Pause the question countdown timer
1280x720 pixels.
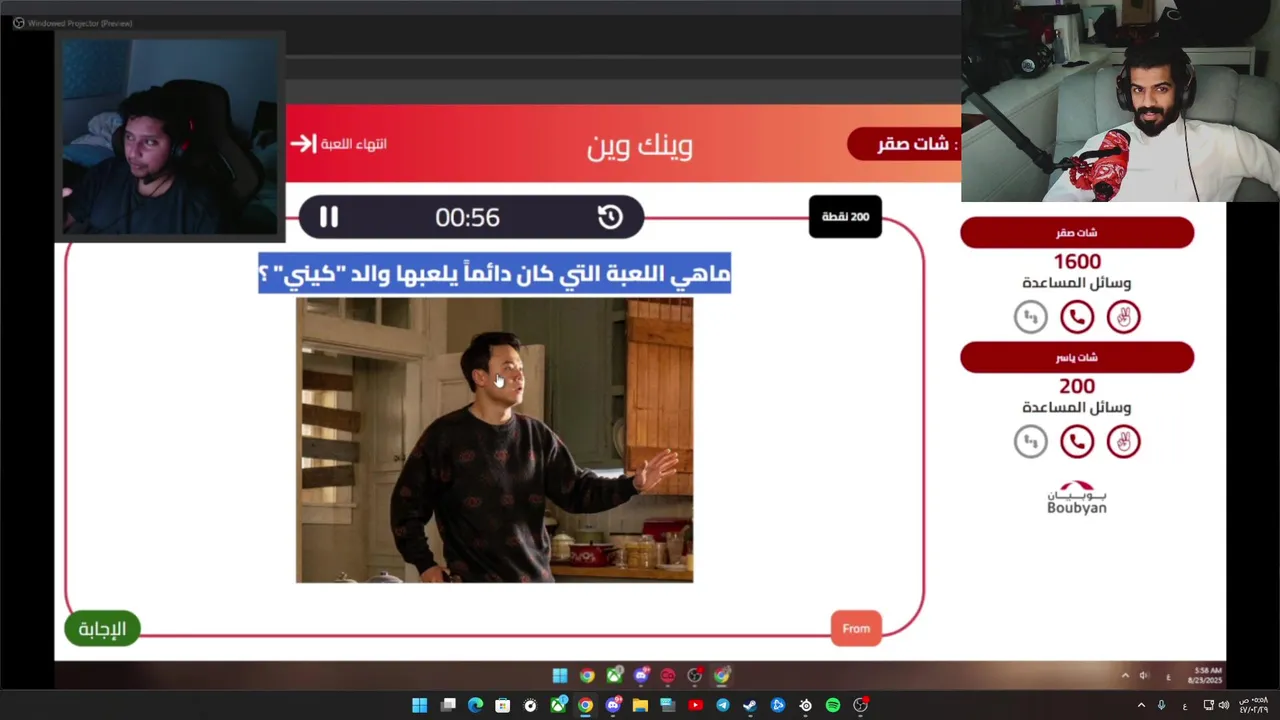[x=329, y=217]
